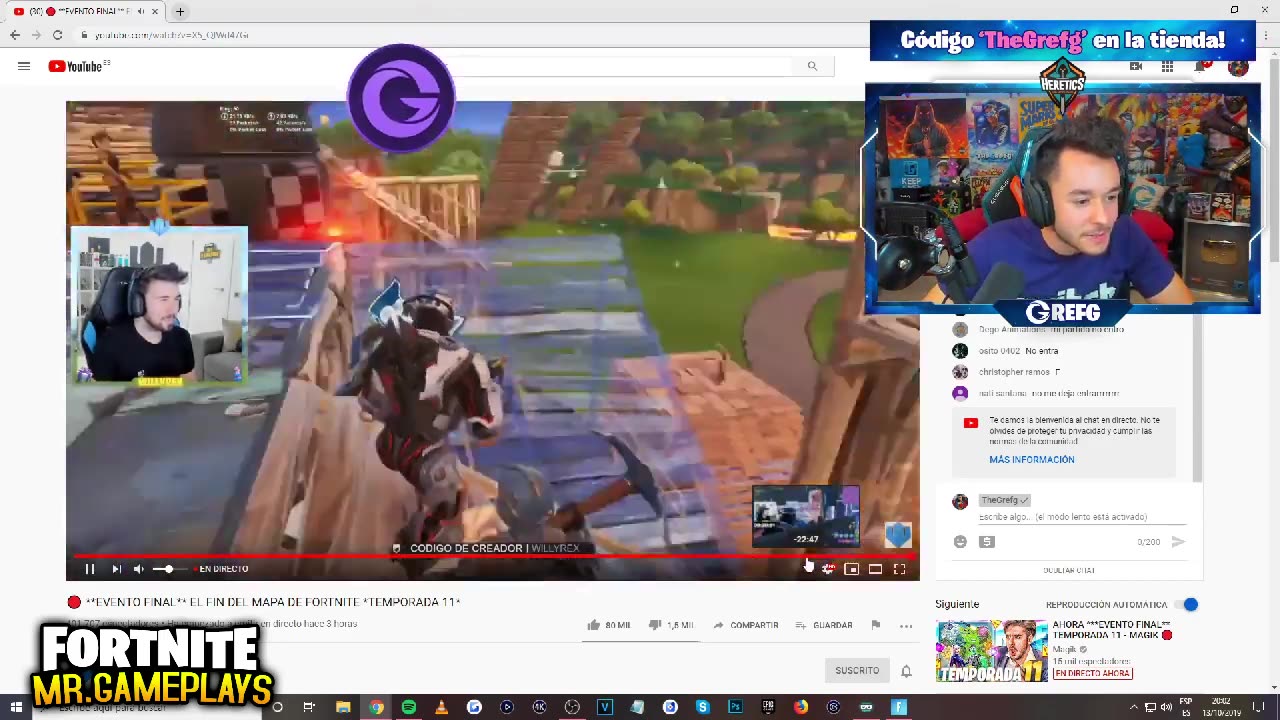
Task: Open the player miniplayer button
Action: tap(851, 569)
